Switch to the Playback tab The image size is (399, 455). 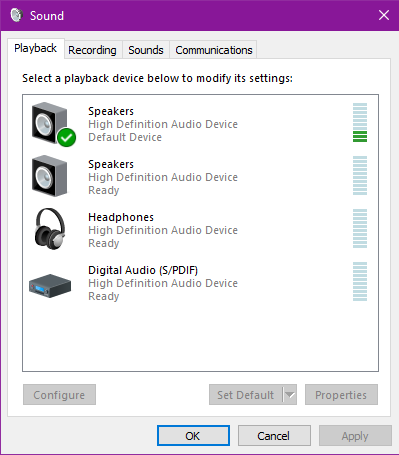click(x=36, y=48)
